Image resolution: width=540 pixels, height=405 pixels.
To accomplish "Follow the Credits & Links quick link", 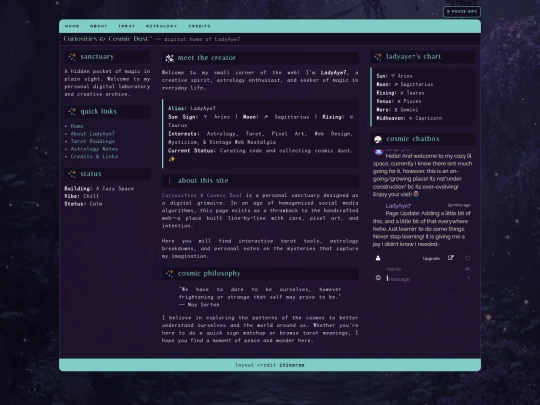I will (x=94, y=156).
